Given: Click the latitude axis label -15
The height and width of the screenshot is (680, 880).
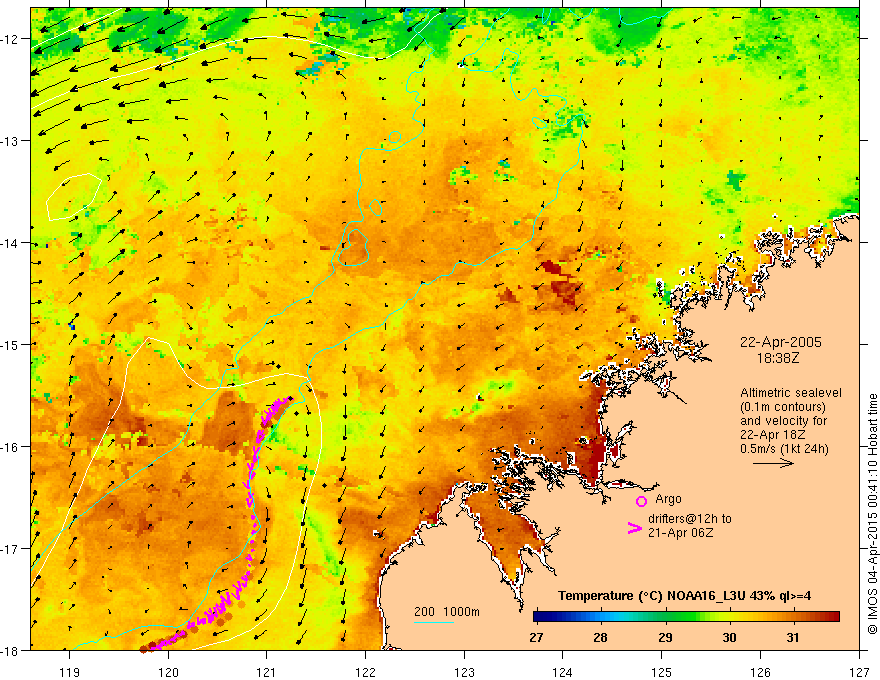Looking at the screenshot, I should tap(10, 344).
